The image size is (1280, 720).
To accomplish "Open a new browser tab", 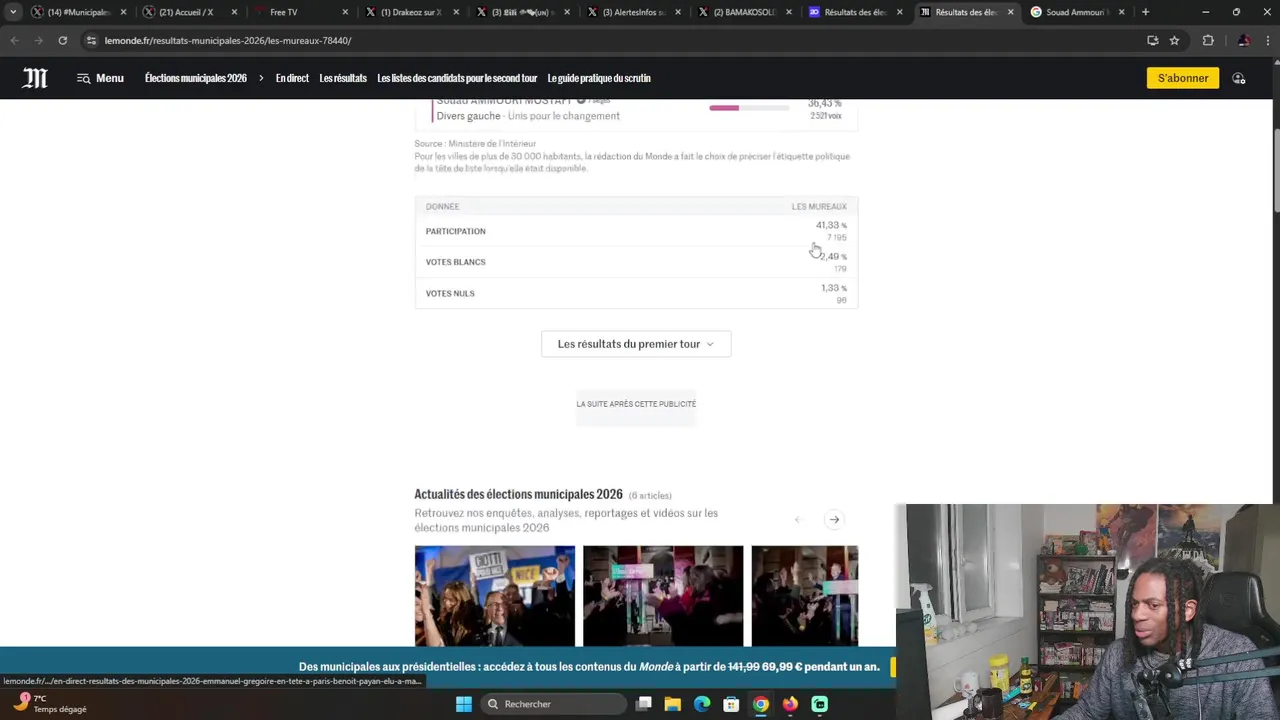I will point(1145,12).
